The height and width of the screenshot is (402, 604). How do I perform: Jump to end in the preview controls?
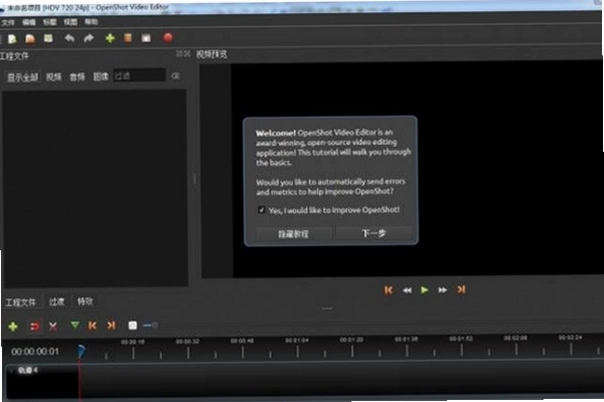[x=461, y=289]
